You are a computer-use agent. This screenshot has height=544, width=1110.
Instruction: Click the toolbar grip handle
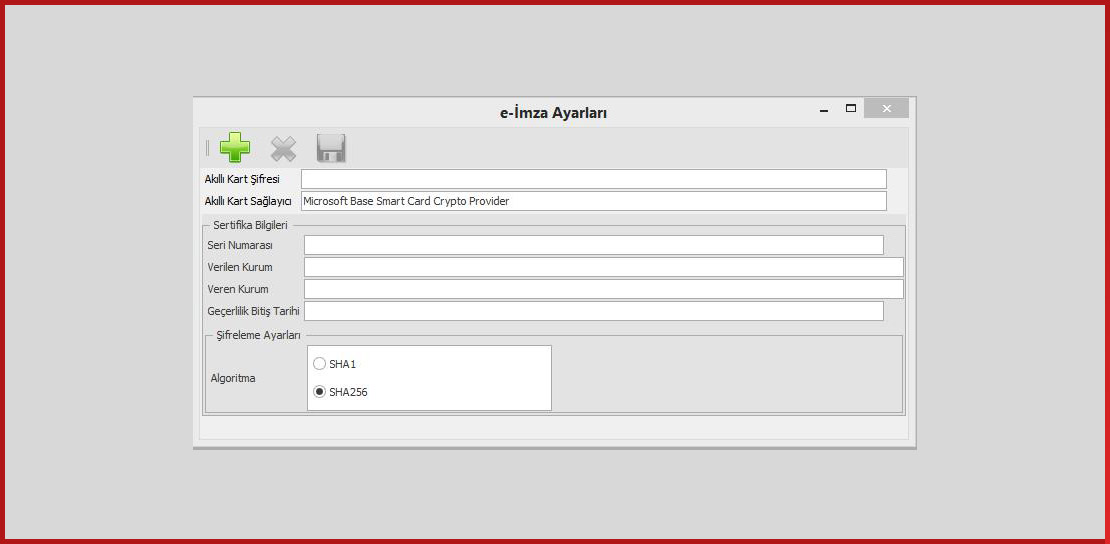208,148
